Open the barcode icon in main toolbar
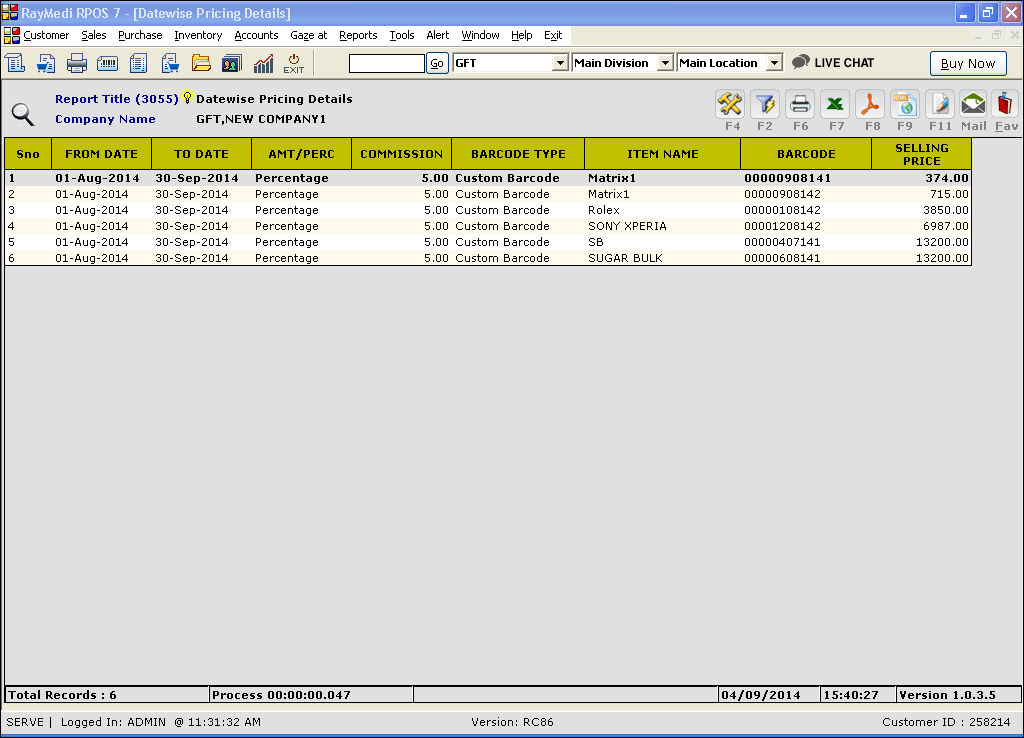The height and width of the screenshot is (738, 1024). [x=107, y=63]
